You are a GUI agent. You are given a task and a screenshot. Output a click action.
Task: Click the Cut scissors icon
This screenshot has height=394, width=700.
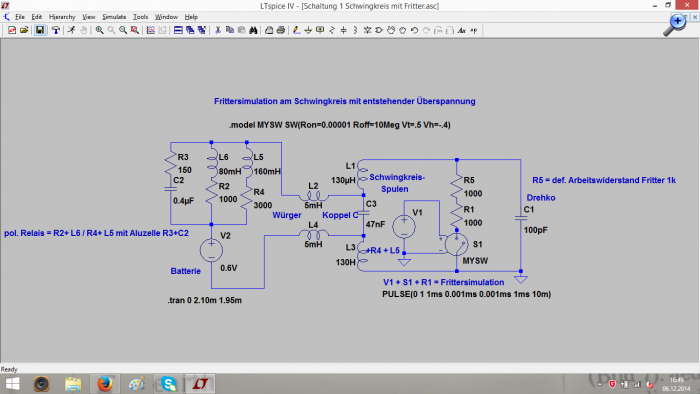click(218, 30)
